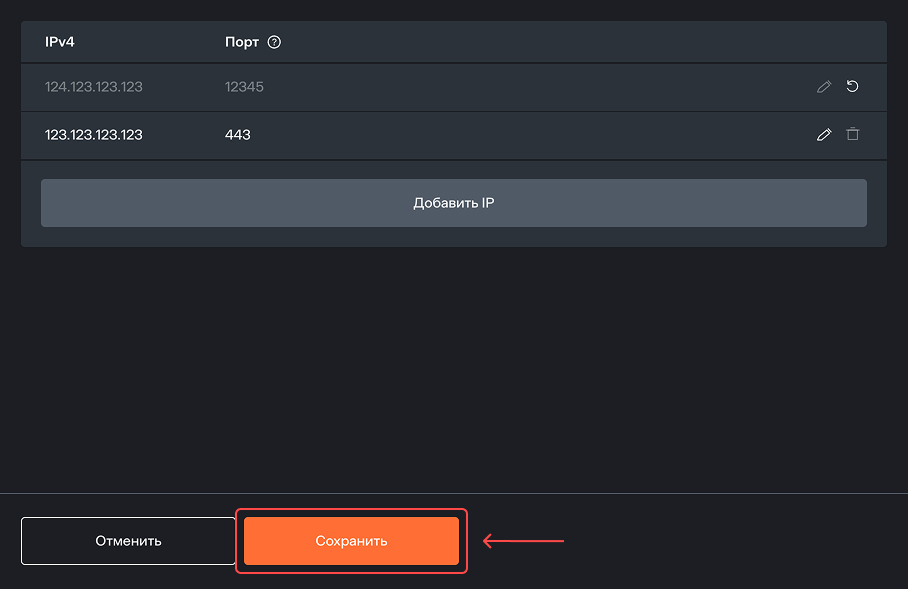Click the IPv4 column header
This screenshot has height=589, width=908.
tap(60, 42)
